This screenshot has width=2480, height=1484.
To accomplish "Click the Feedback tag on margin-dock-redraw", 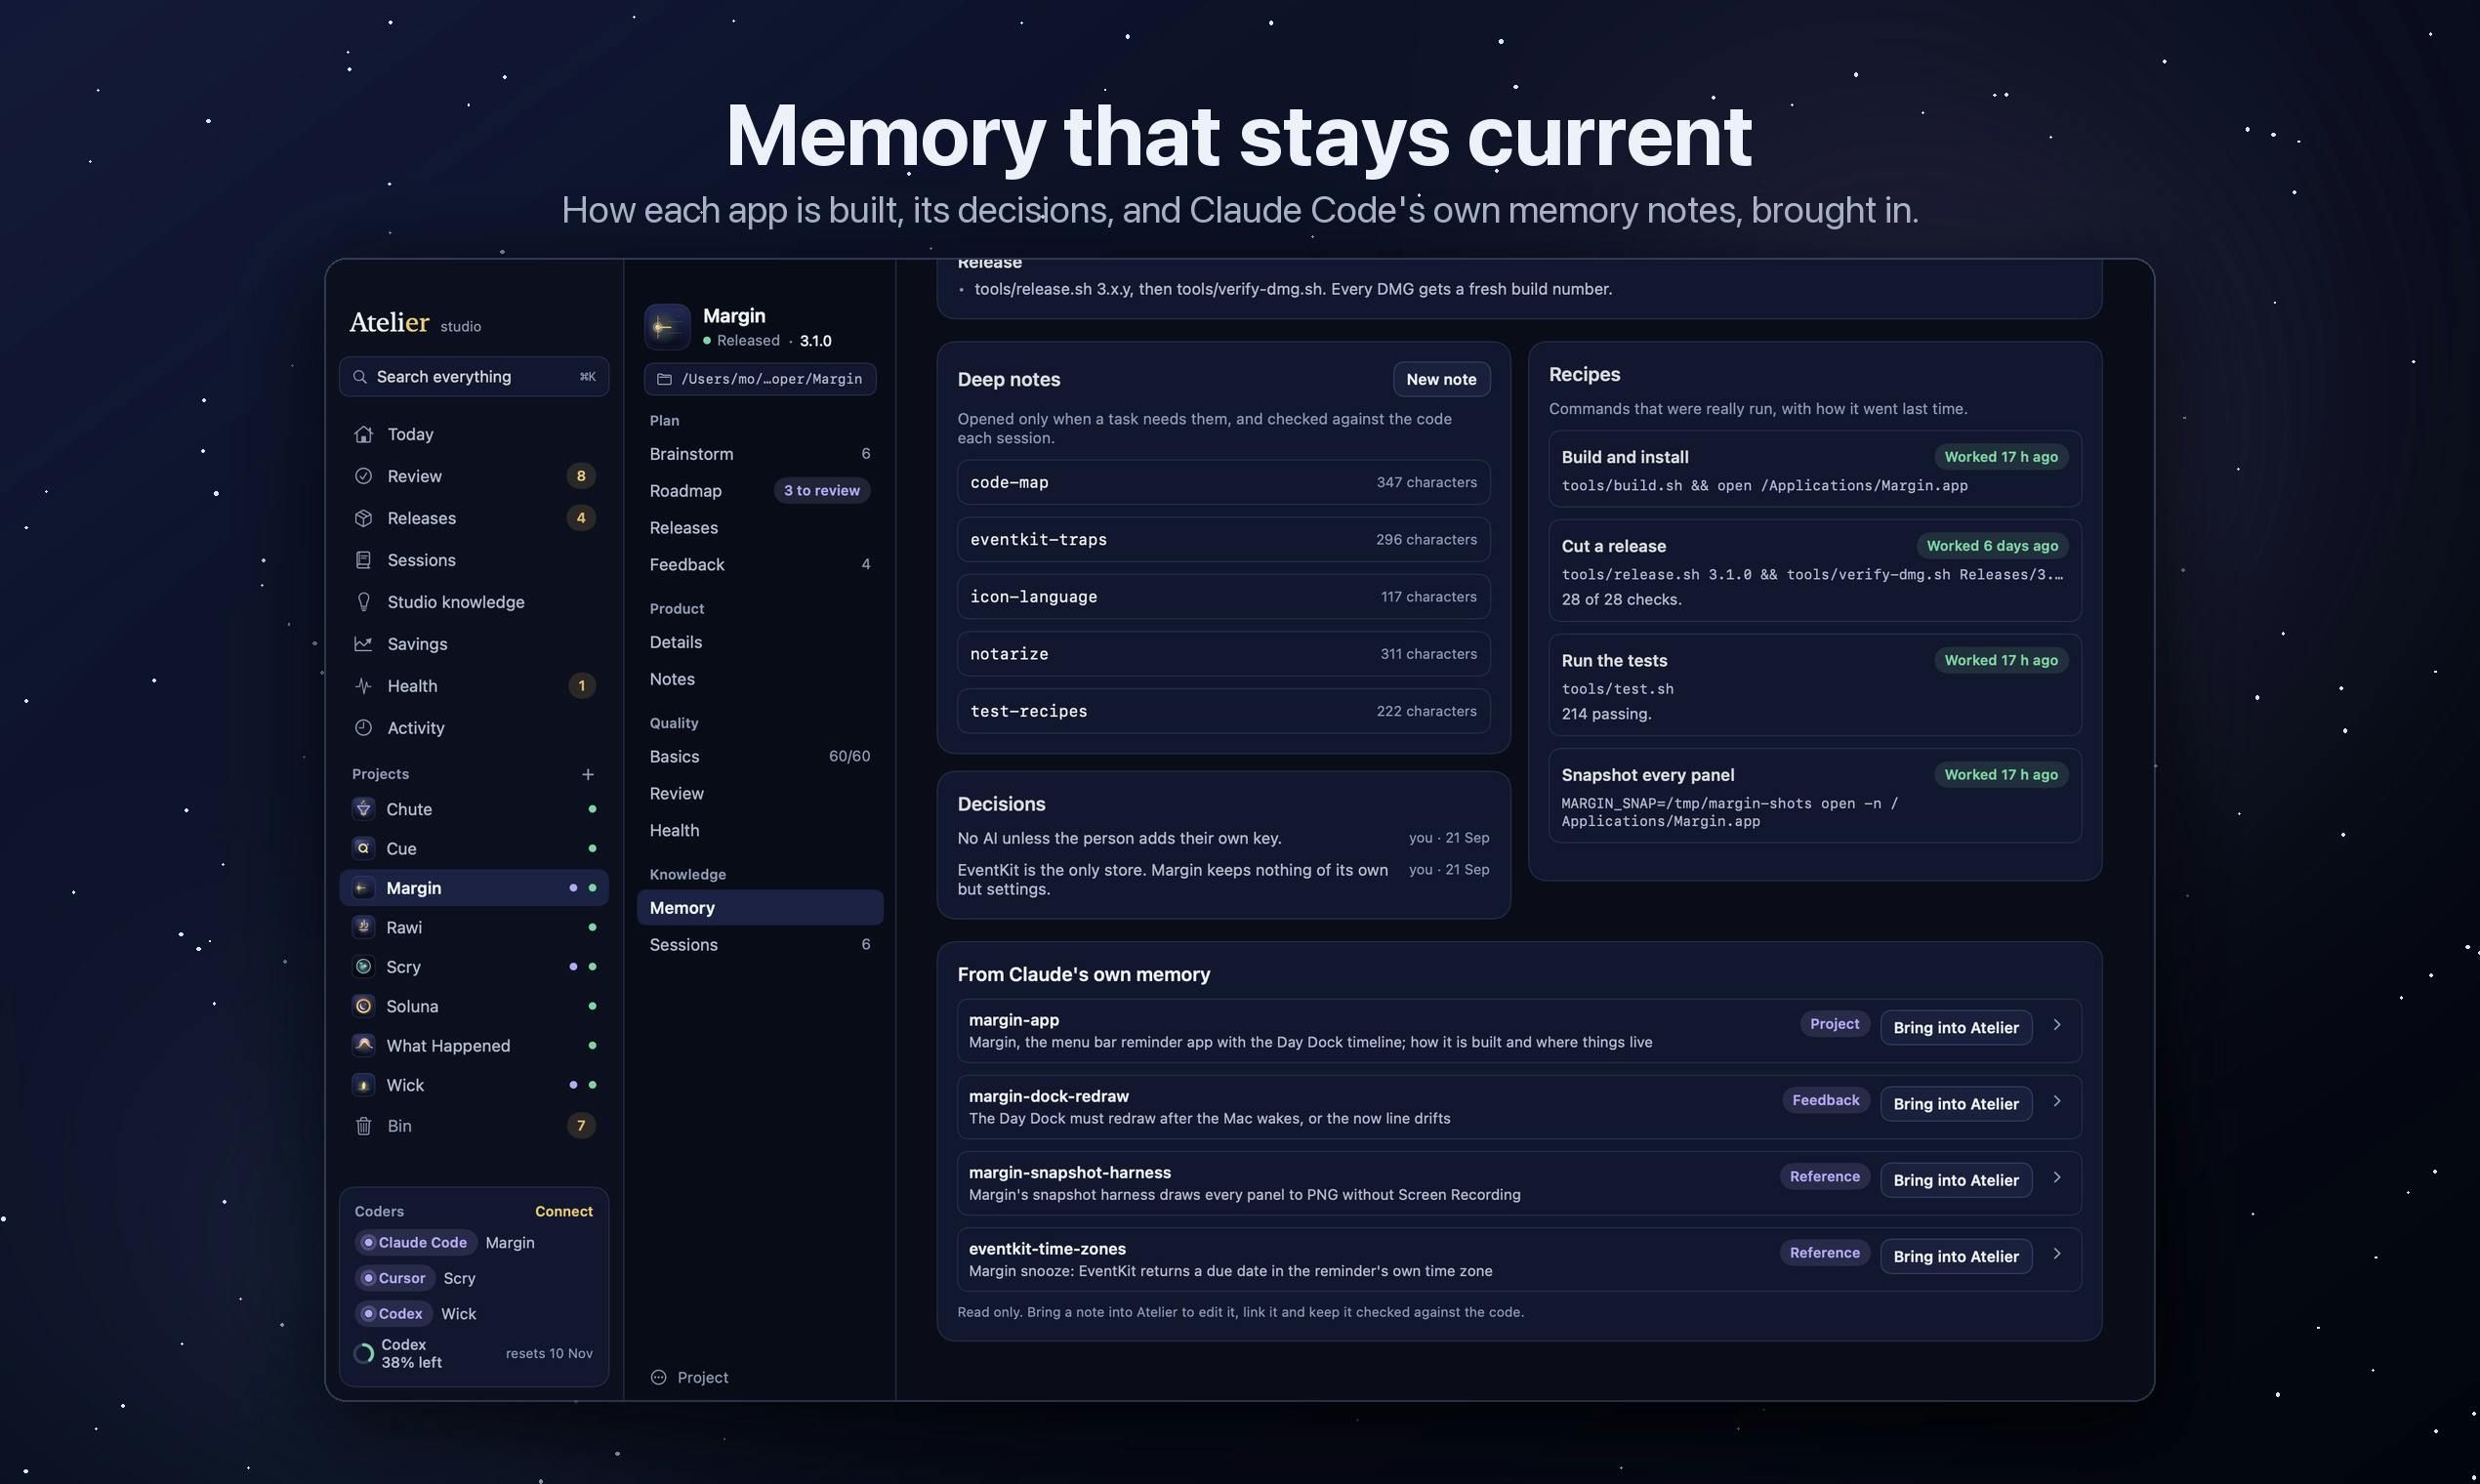I will (x=1825, y=1100).
